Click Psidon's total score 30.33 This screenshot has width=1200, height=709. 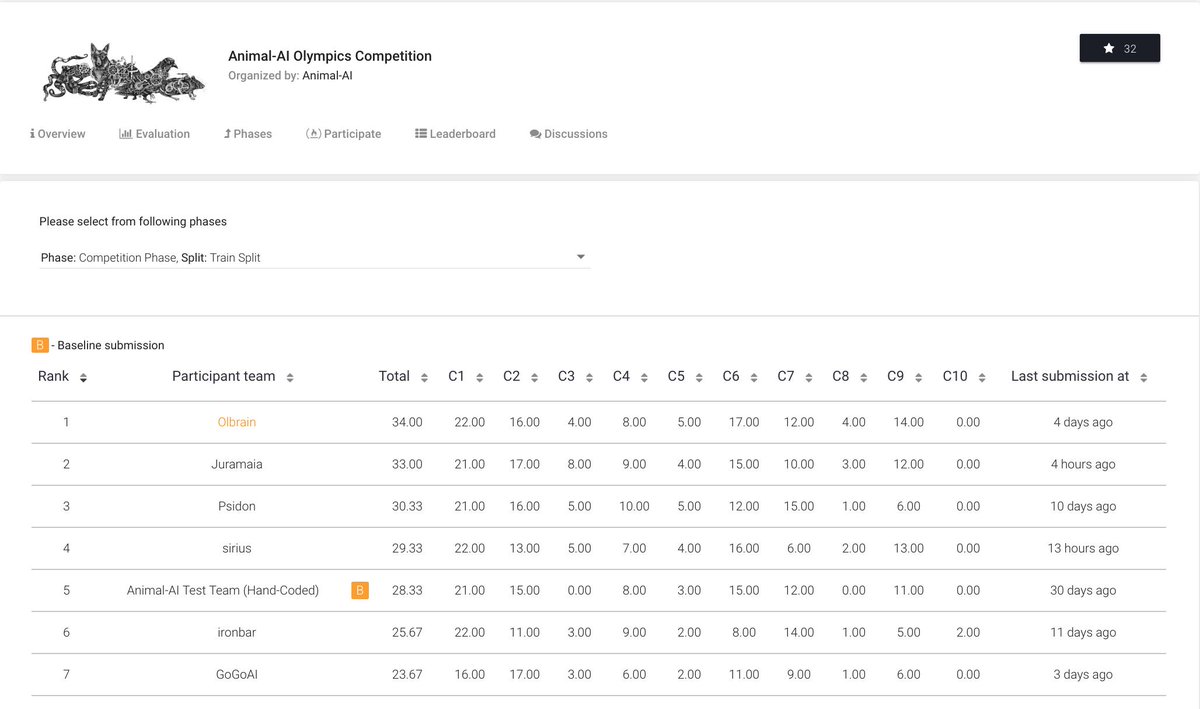click(x=407, y=507)
